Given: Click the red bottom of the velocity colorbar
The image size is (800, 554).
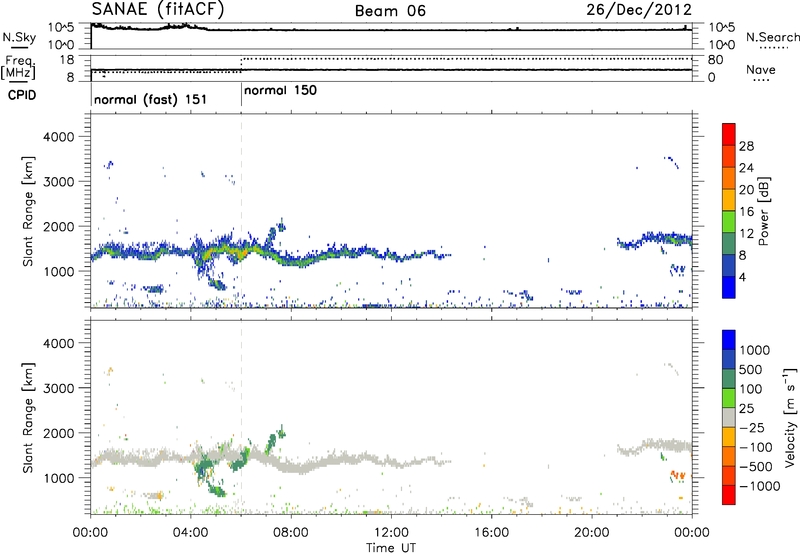Looking at the screenshot, I should pos(729,495).
